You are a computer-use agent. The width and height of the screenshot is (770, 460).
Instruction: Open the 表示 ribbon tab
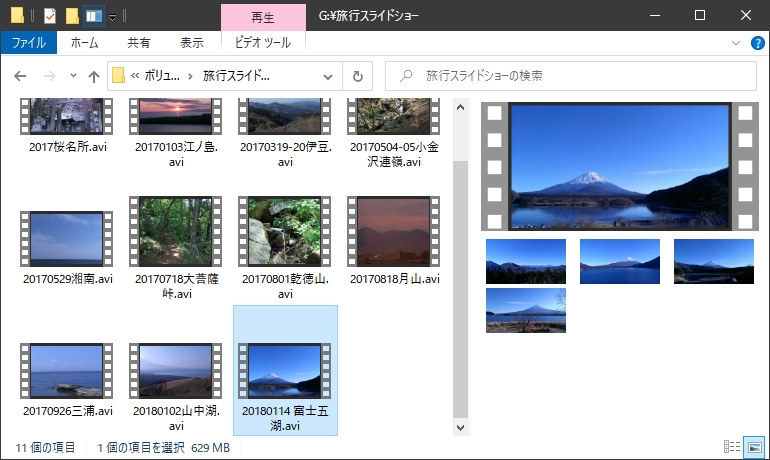[x=192, y=43]
